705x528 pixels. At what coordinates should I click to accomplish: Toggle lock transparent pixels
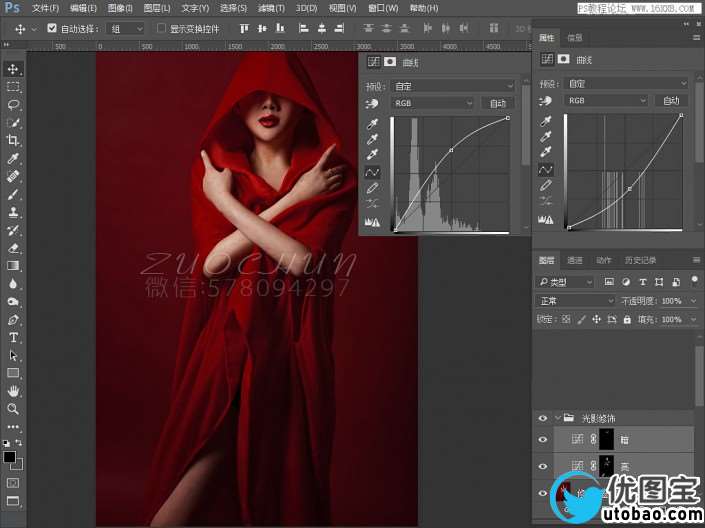[x=567, y=319]
